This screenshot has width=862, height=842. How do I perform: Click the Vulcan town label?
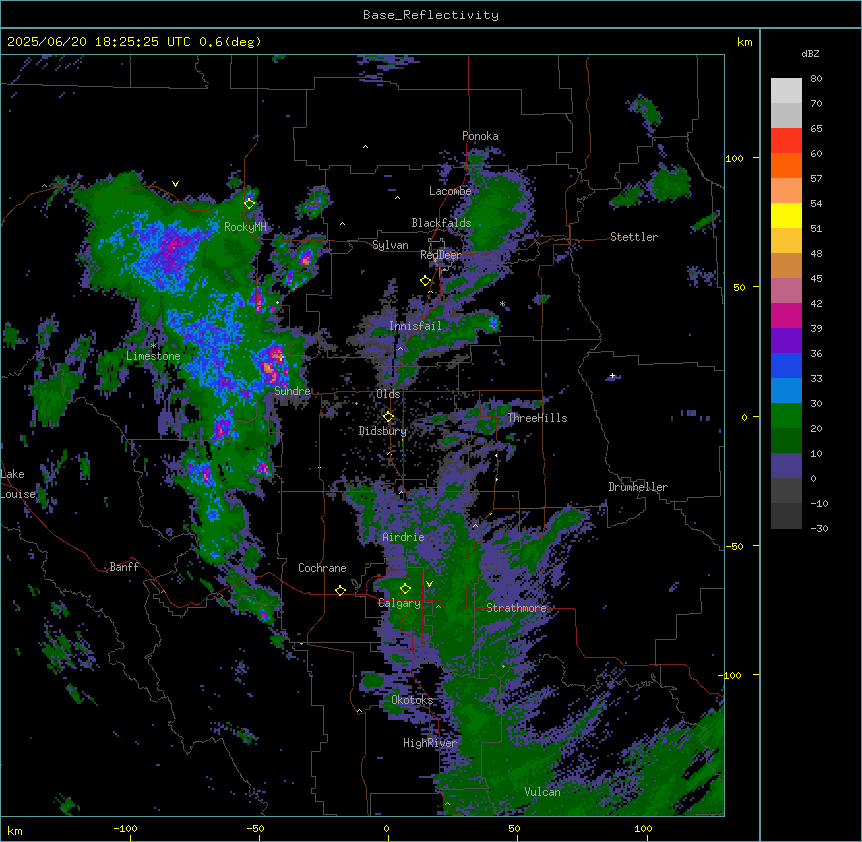tap(543, 792)
